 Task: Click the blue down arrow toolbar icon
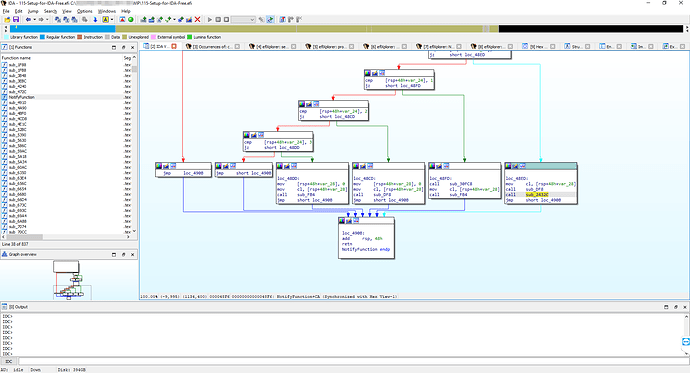(95, 19)
